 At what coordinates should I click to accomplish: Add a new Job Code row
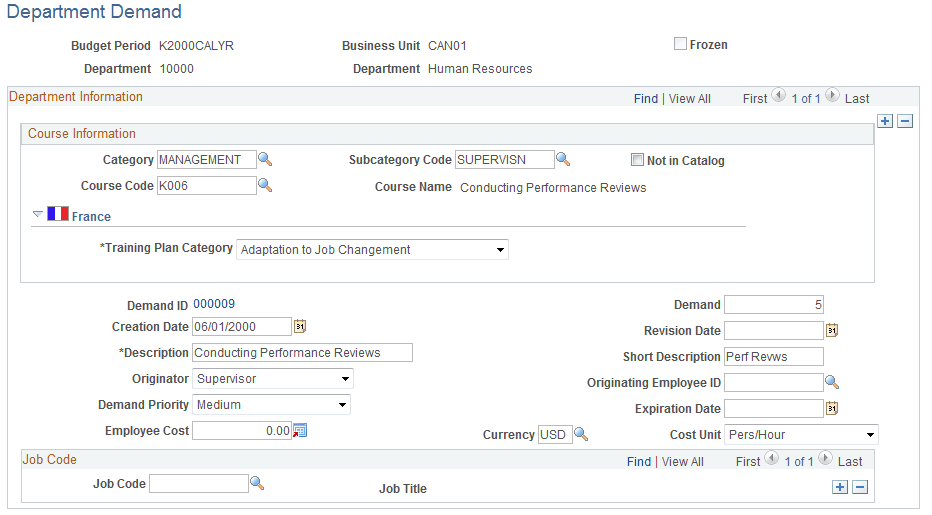click(840, 487)
